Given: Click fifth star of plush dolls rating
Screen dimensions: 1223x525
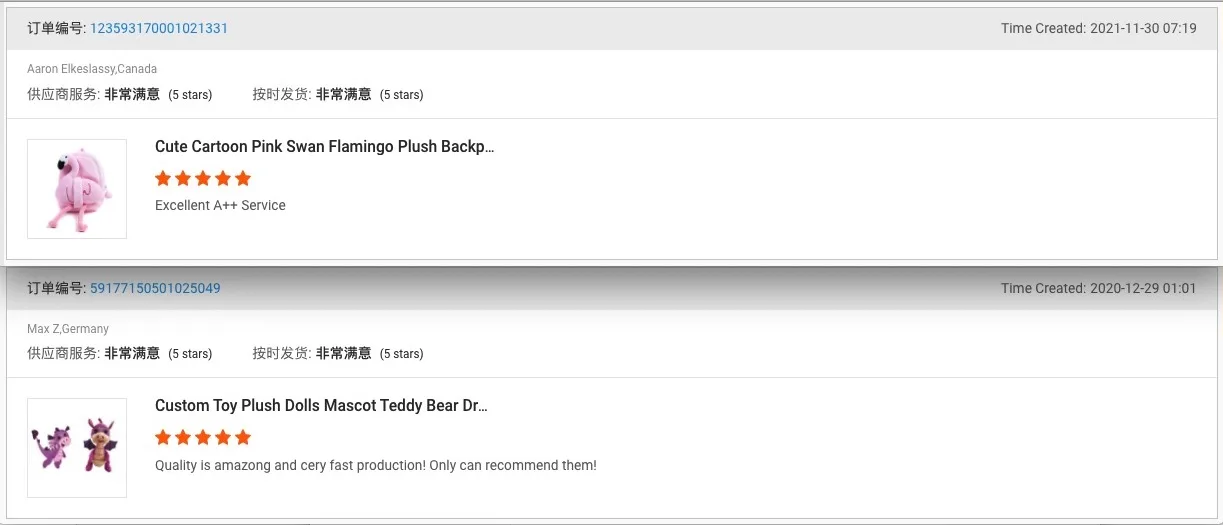Looking at the screenshot, I should tap(243, 438).
